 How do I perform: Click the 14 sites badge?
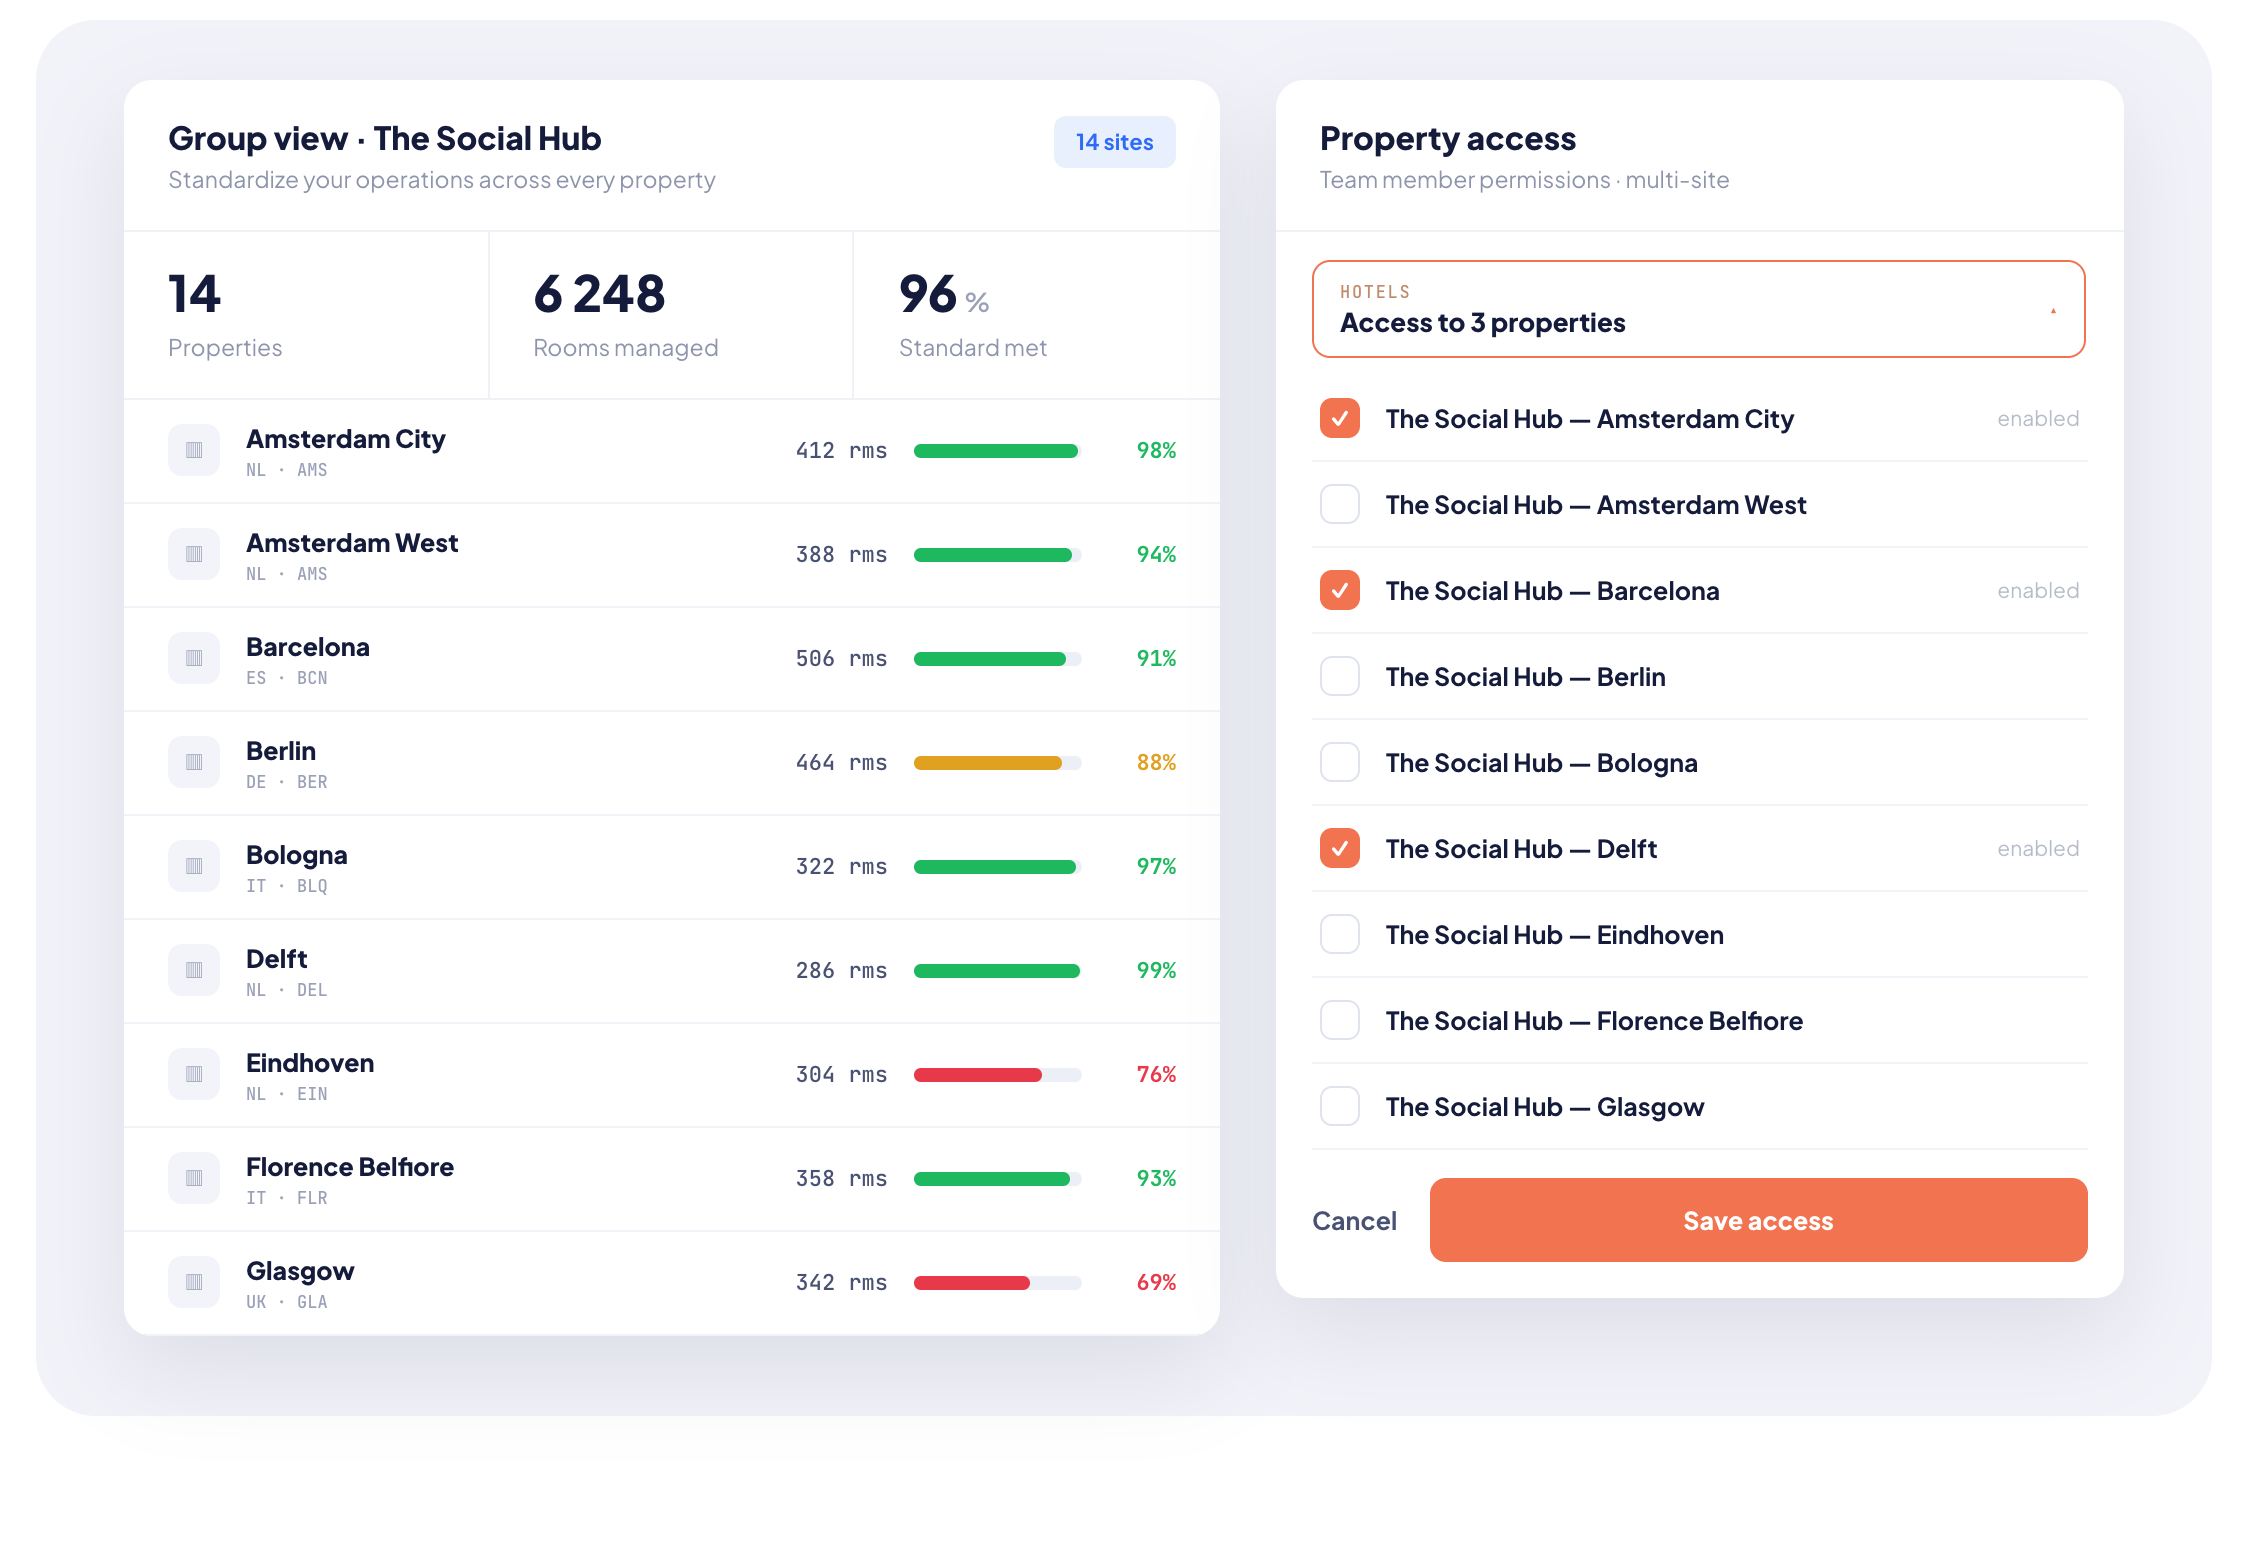click(1114, 142)
